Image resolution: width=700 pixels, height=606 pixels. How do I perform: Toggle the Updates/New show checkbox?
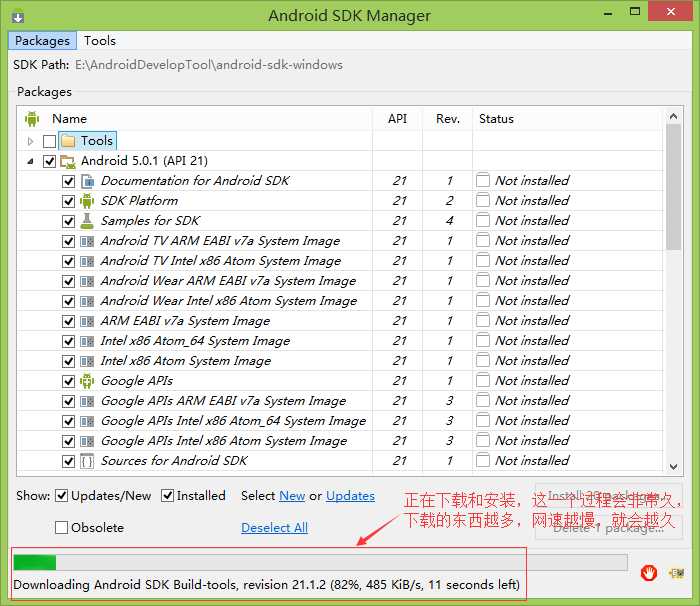click(62, 496)
